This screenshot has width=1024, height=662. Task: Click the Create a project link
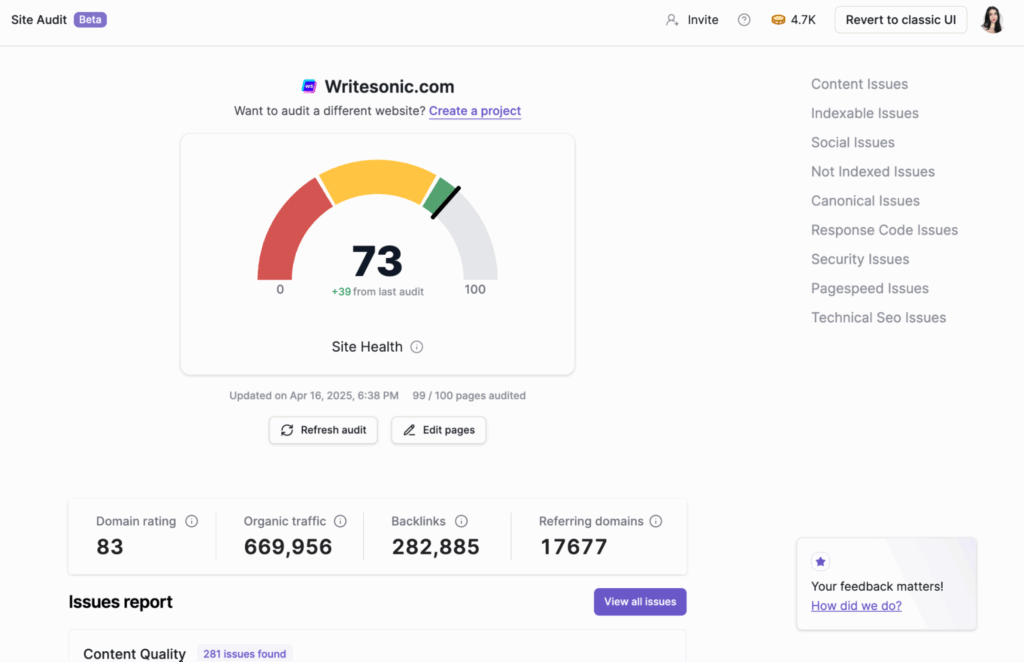[474, 111]
